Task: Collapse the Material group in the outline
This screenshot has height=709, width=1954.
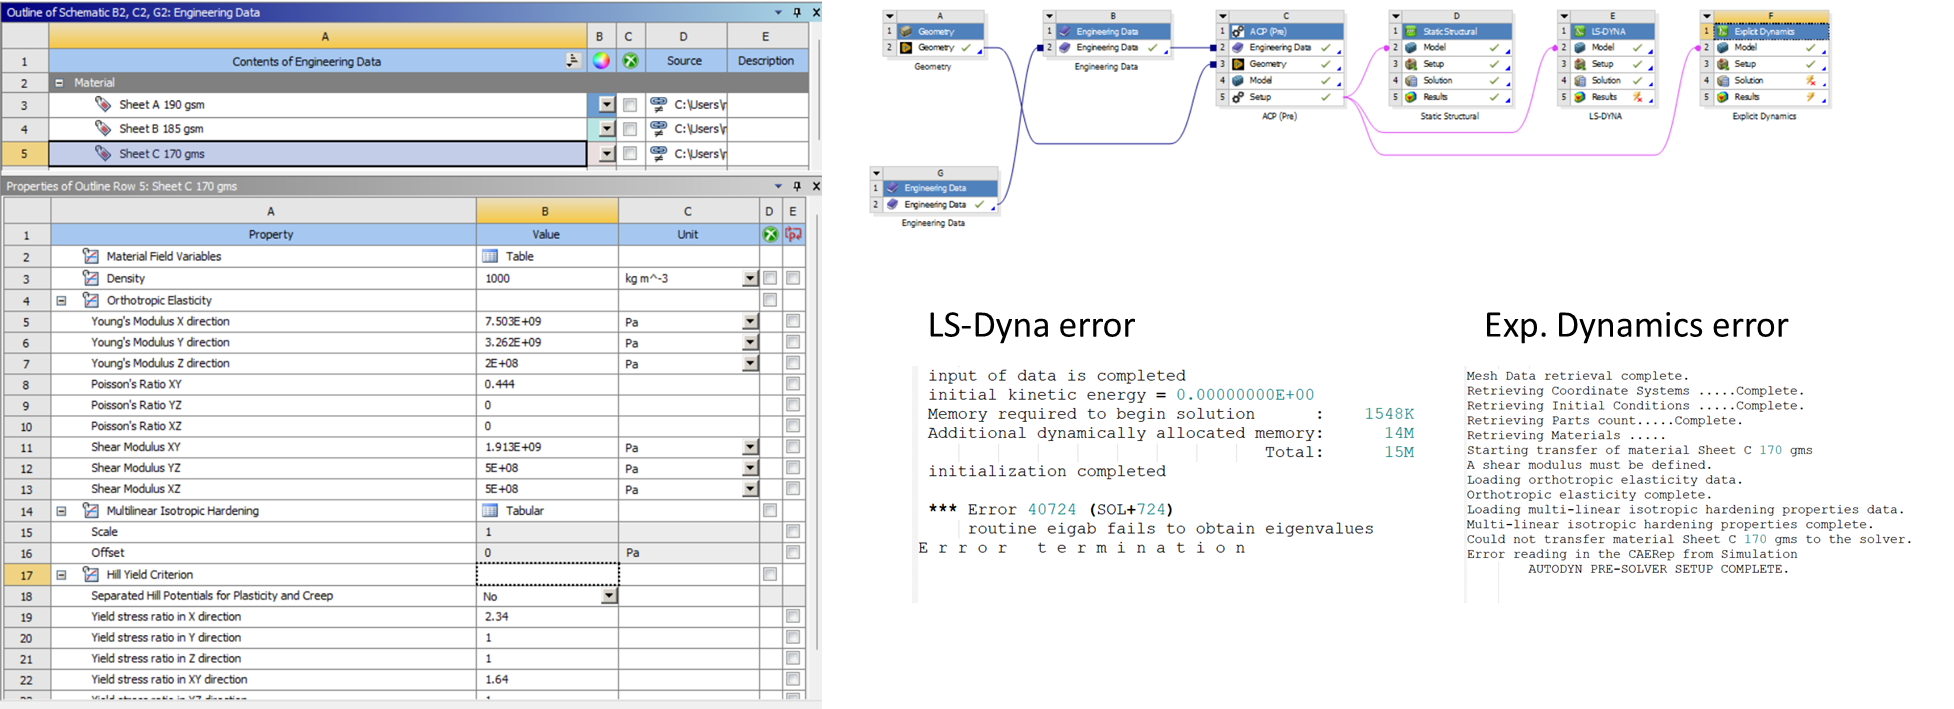Action: coord(58,83)
